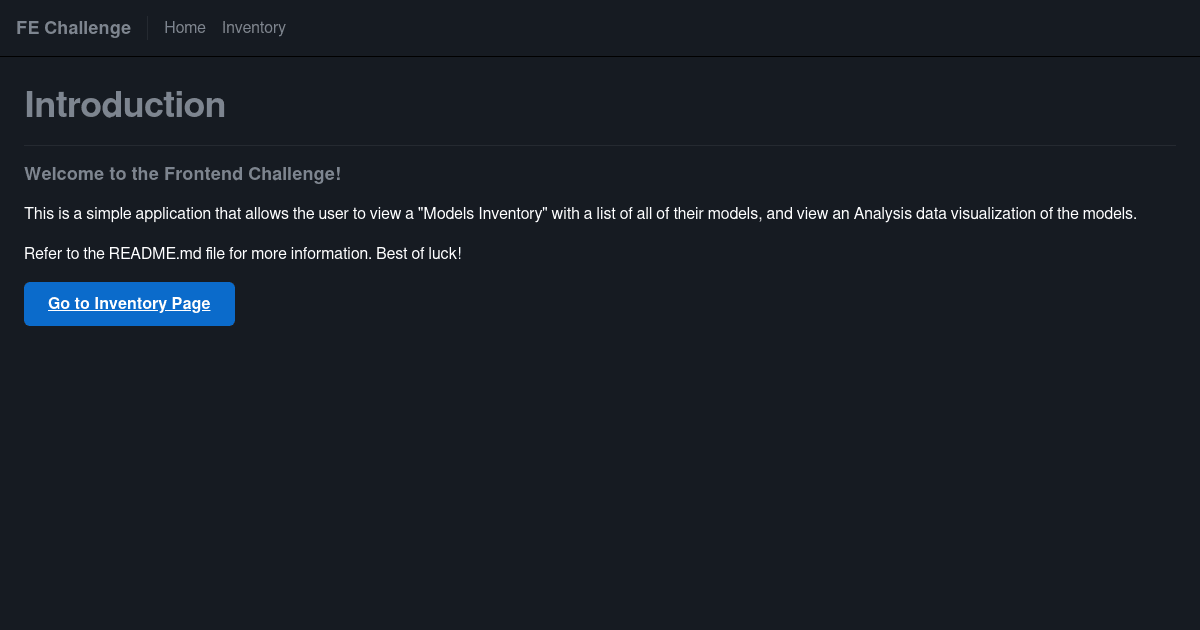Image resolution: width=1200 pixels, height=630 pixels.
Task: Click the "Best of luck!" sentence
Action: click(419, 254)
